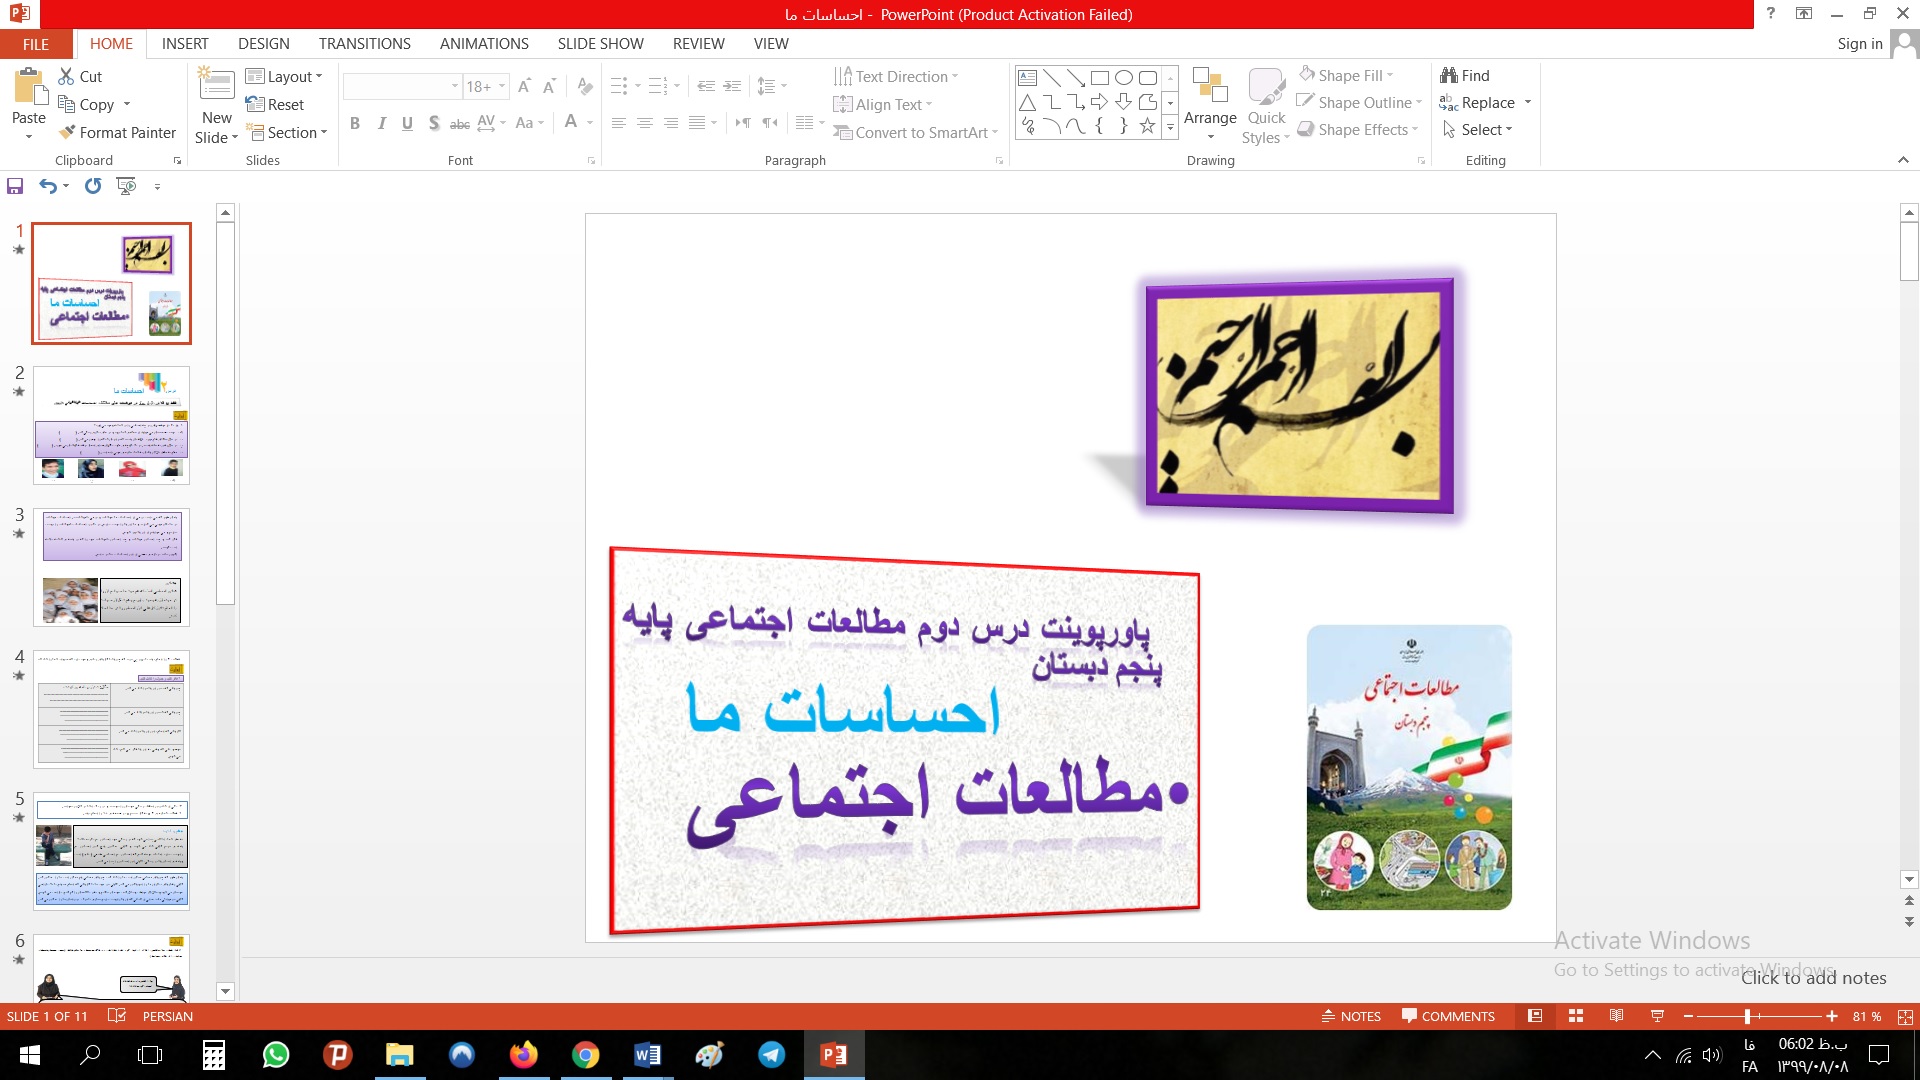
Task: Click the Find binoculars icon
Action: (1449, 76)
